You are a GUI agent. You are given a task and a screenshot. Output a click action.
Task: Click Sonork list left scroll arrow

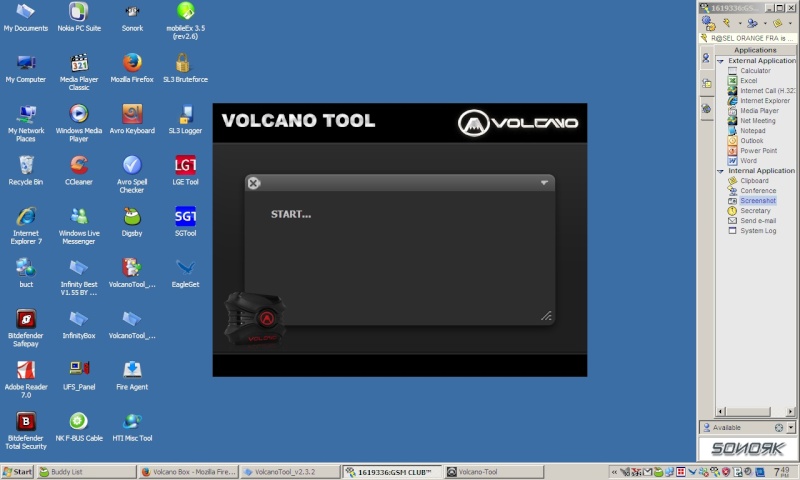pos(720,412)
